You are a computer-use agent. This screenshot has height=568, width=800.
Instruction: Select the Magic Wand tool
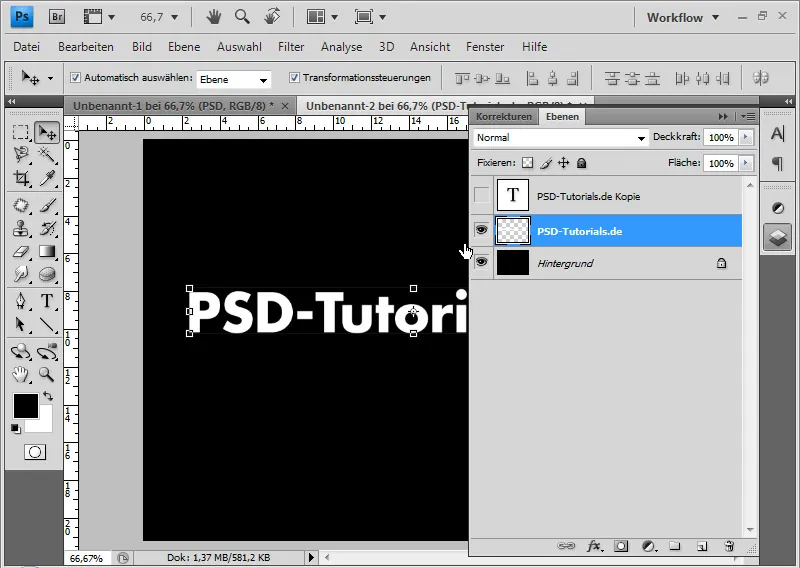(x=47, y=155)
